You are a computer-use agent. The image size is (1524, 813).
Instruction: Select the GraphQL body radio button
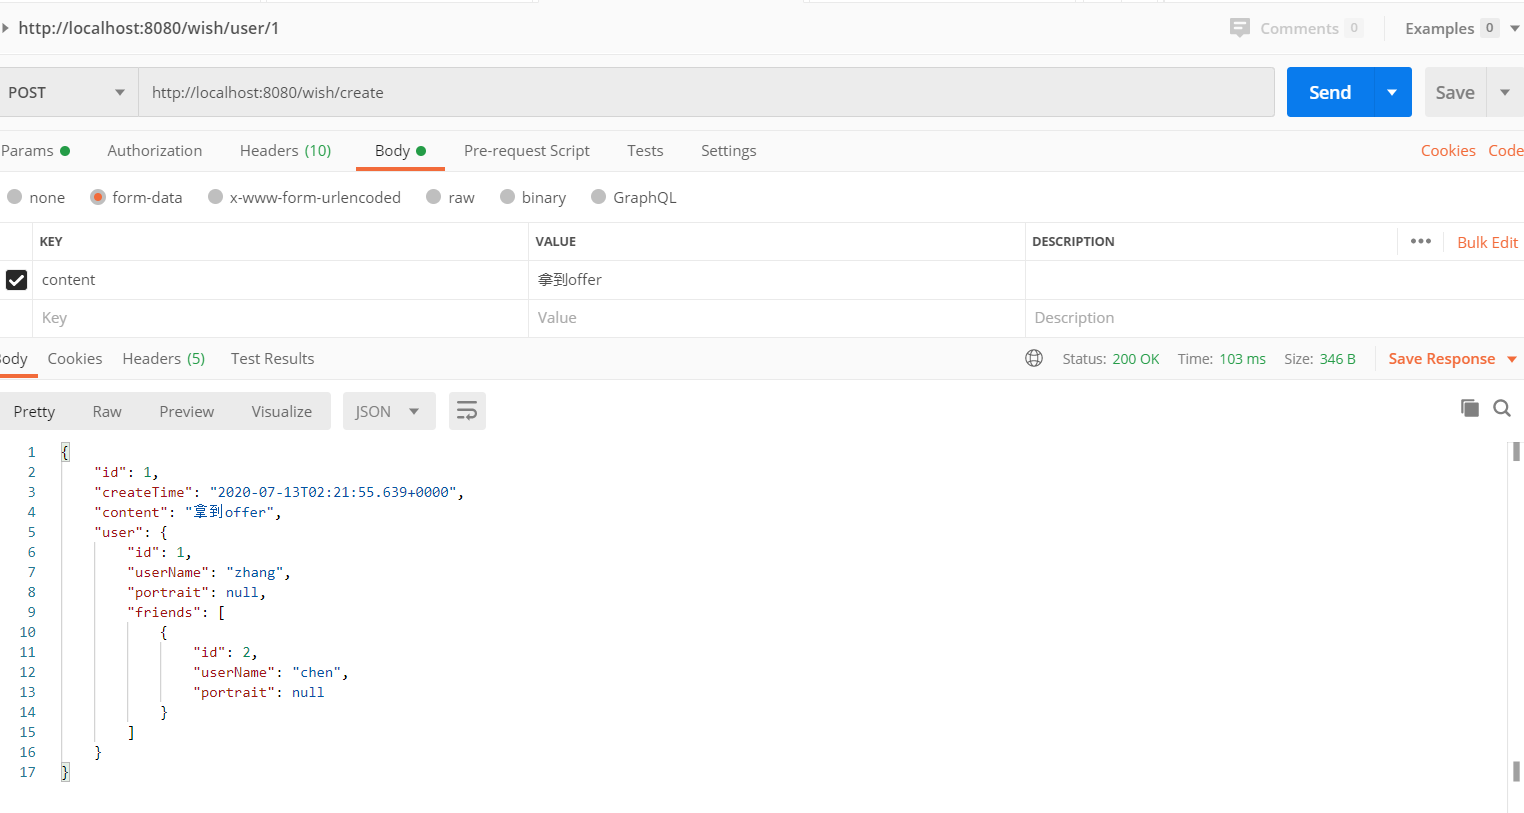tap(598, 197)
